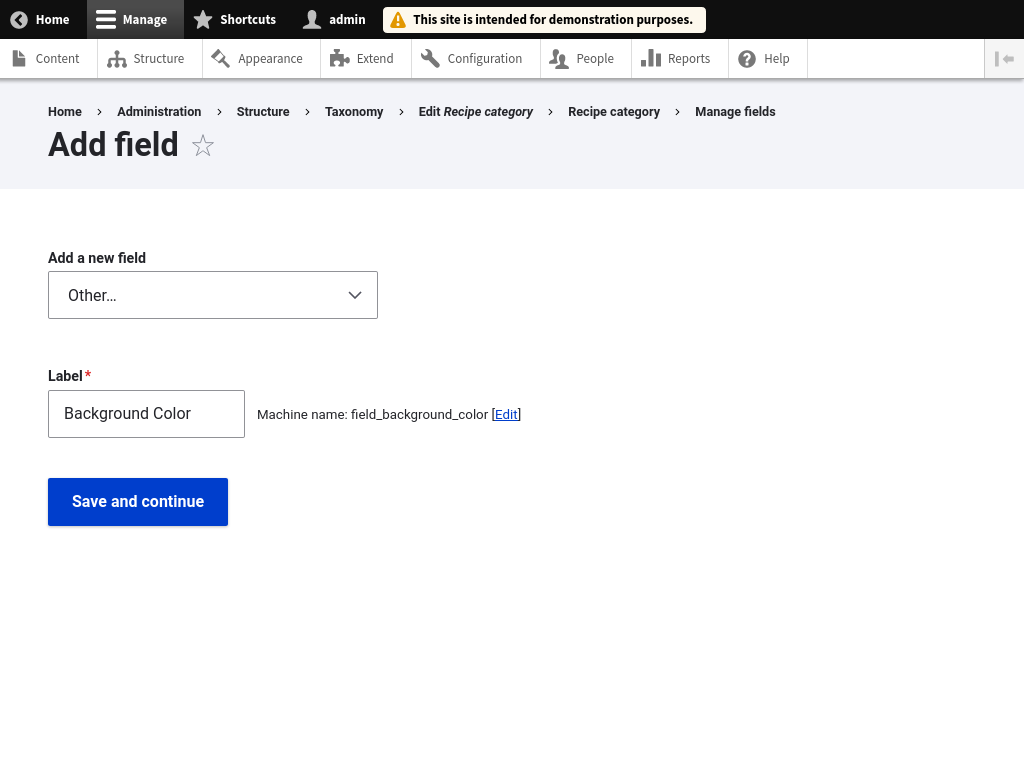The image size is (1024, 768).
Task: Open Configuration using the wrench icon
Action: (430, 58)
